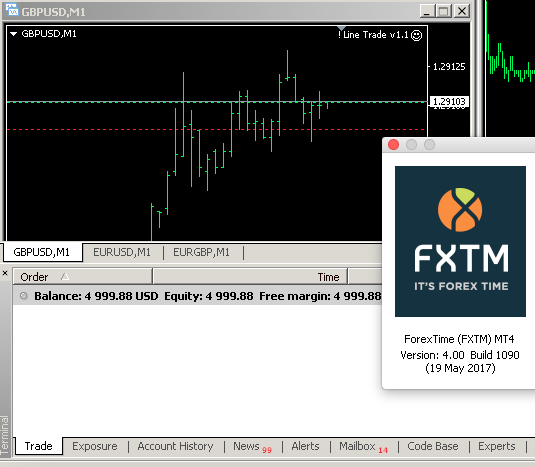This screenshot has height=467, width=535.
Task: Click the red dashed stop level line
Action: pyautogui.click(x=216, y=130)
